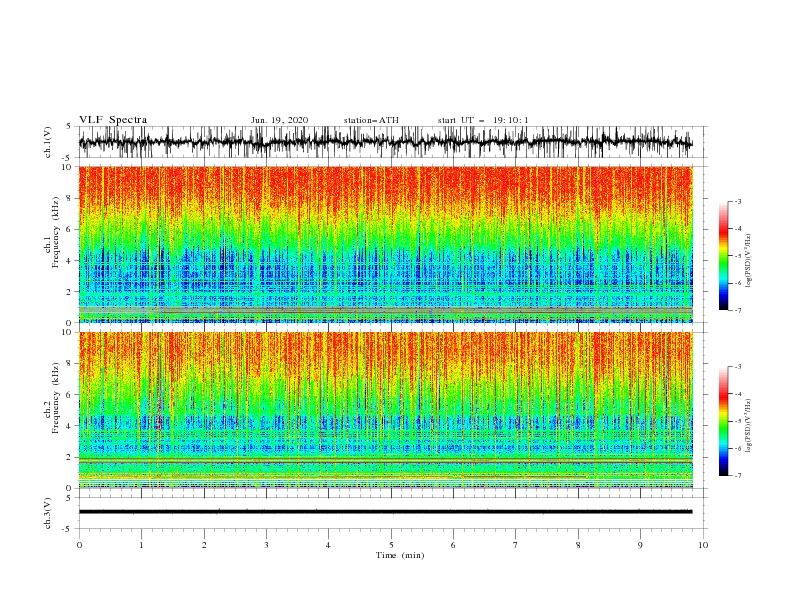Click the ch.1 spectrogram color bar
Viewport: 792px width, 612px height.
coord(723,256)
